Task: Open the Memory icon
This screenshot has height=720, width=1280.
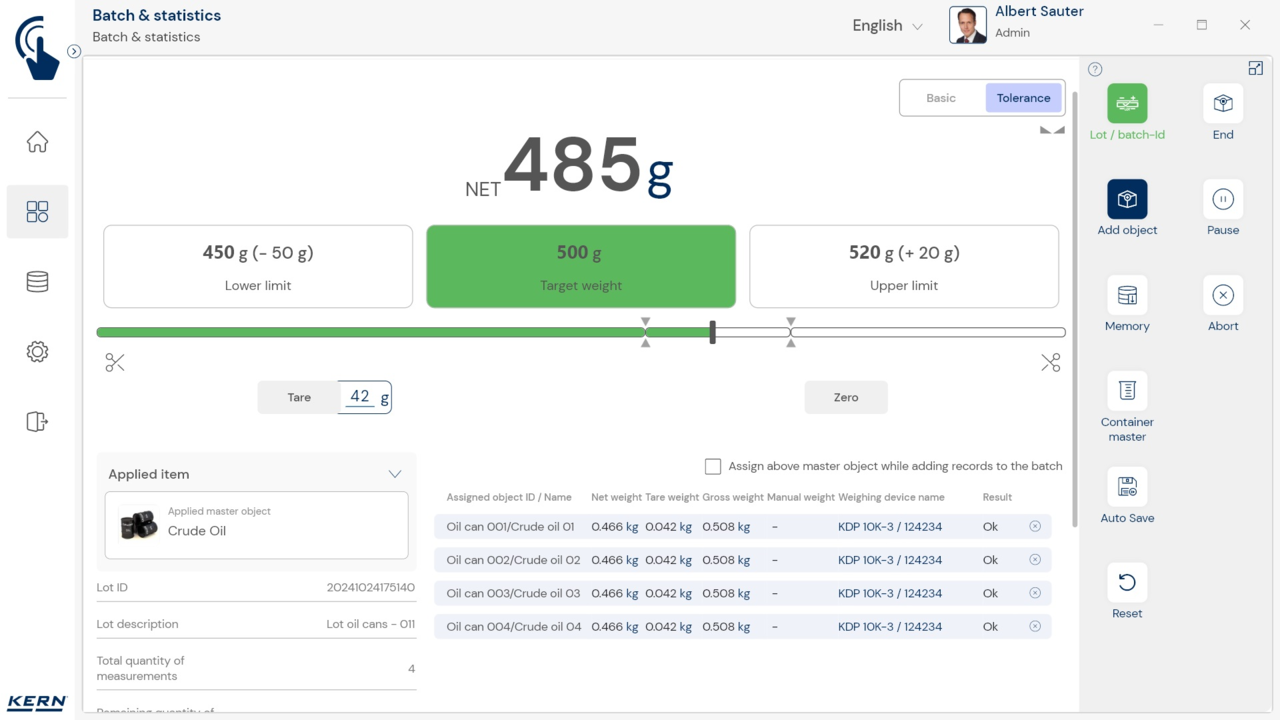Action: click(1127, 296)
